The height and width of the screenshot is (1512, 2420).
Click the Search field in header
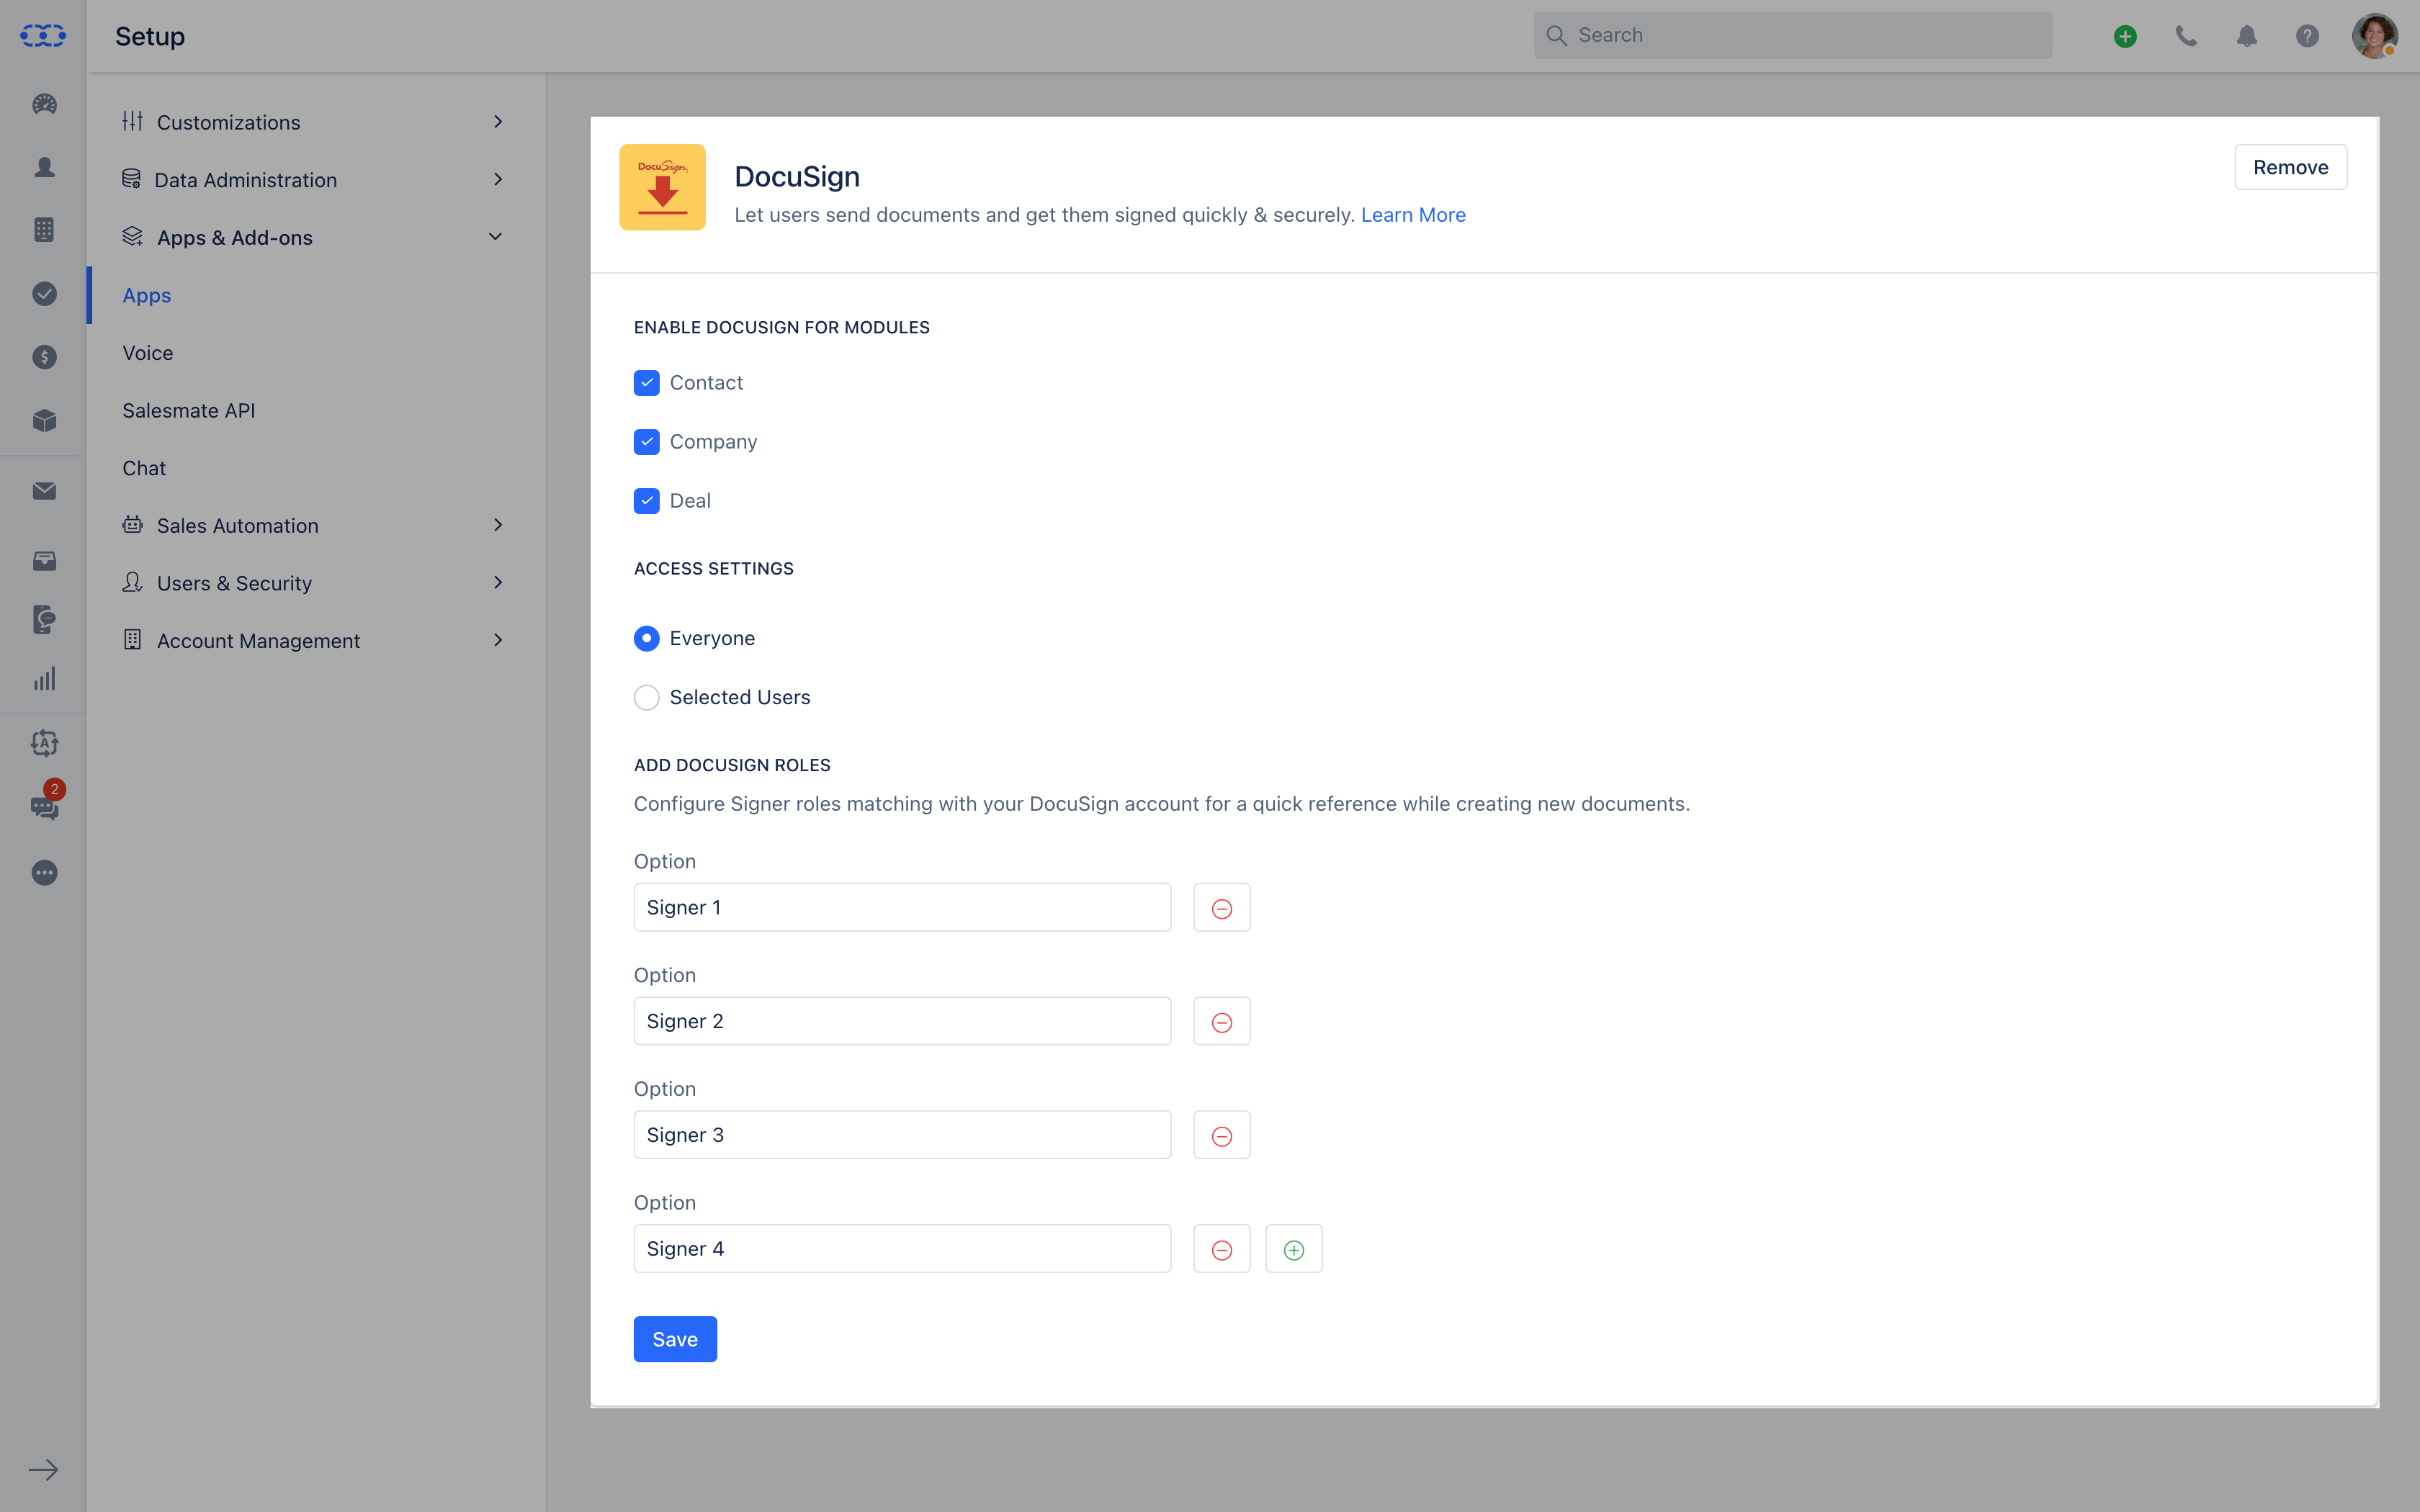point(1793,36)
